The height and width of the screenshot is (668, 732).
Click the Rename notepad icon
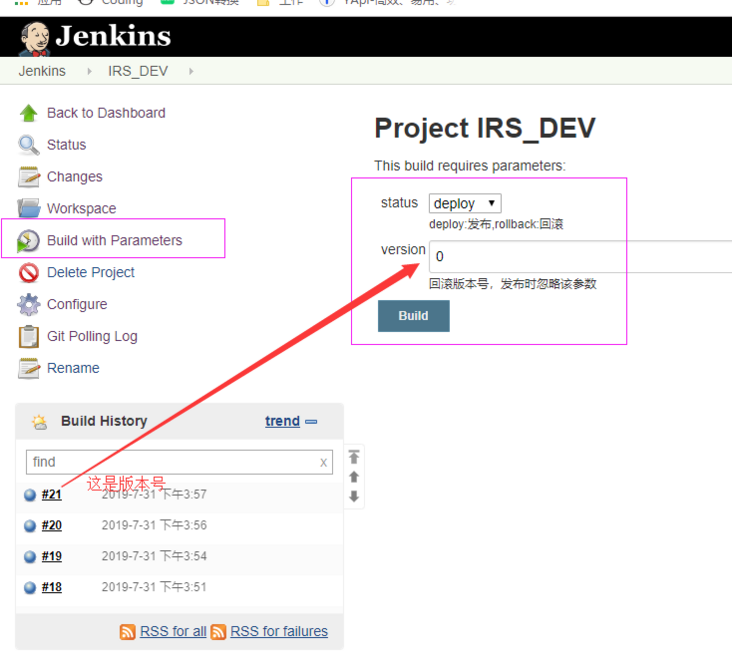pyautogui.click(x=28, y=368)
